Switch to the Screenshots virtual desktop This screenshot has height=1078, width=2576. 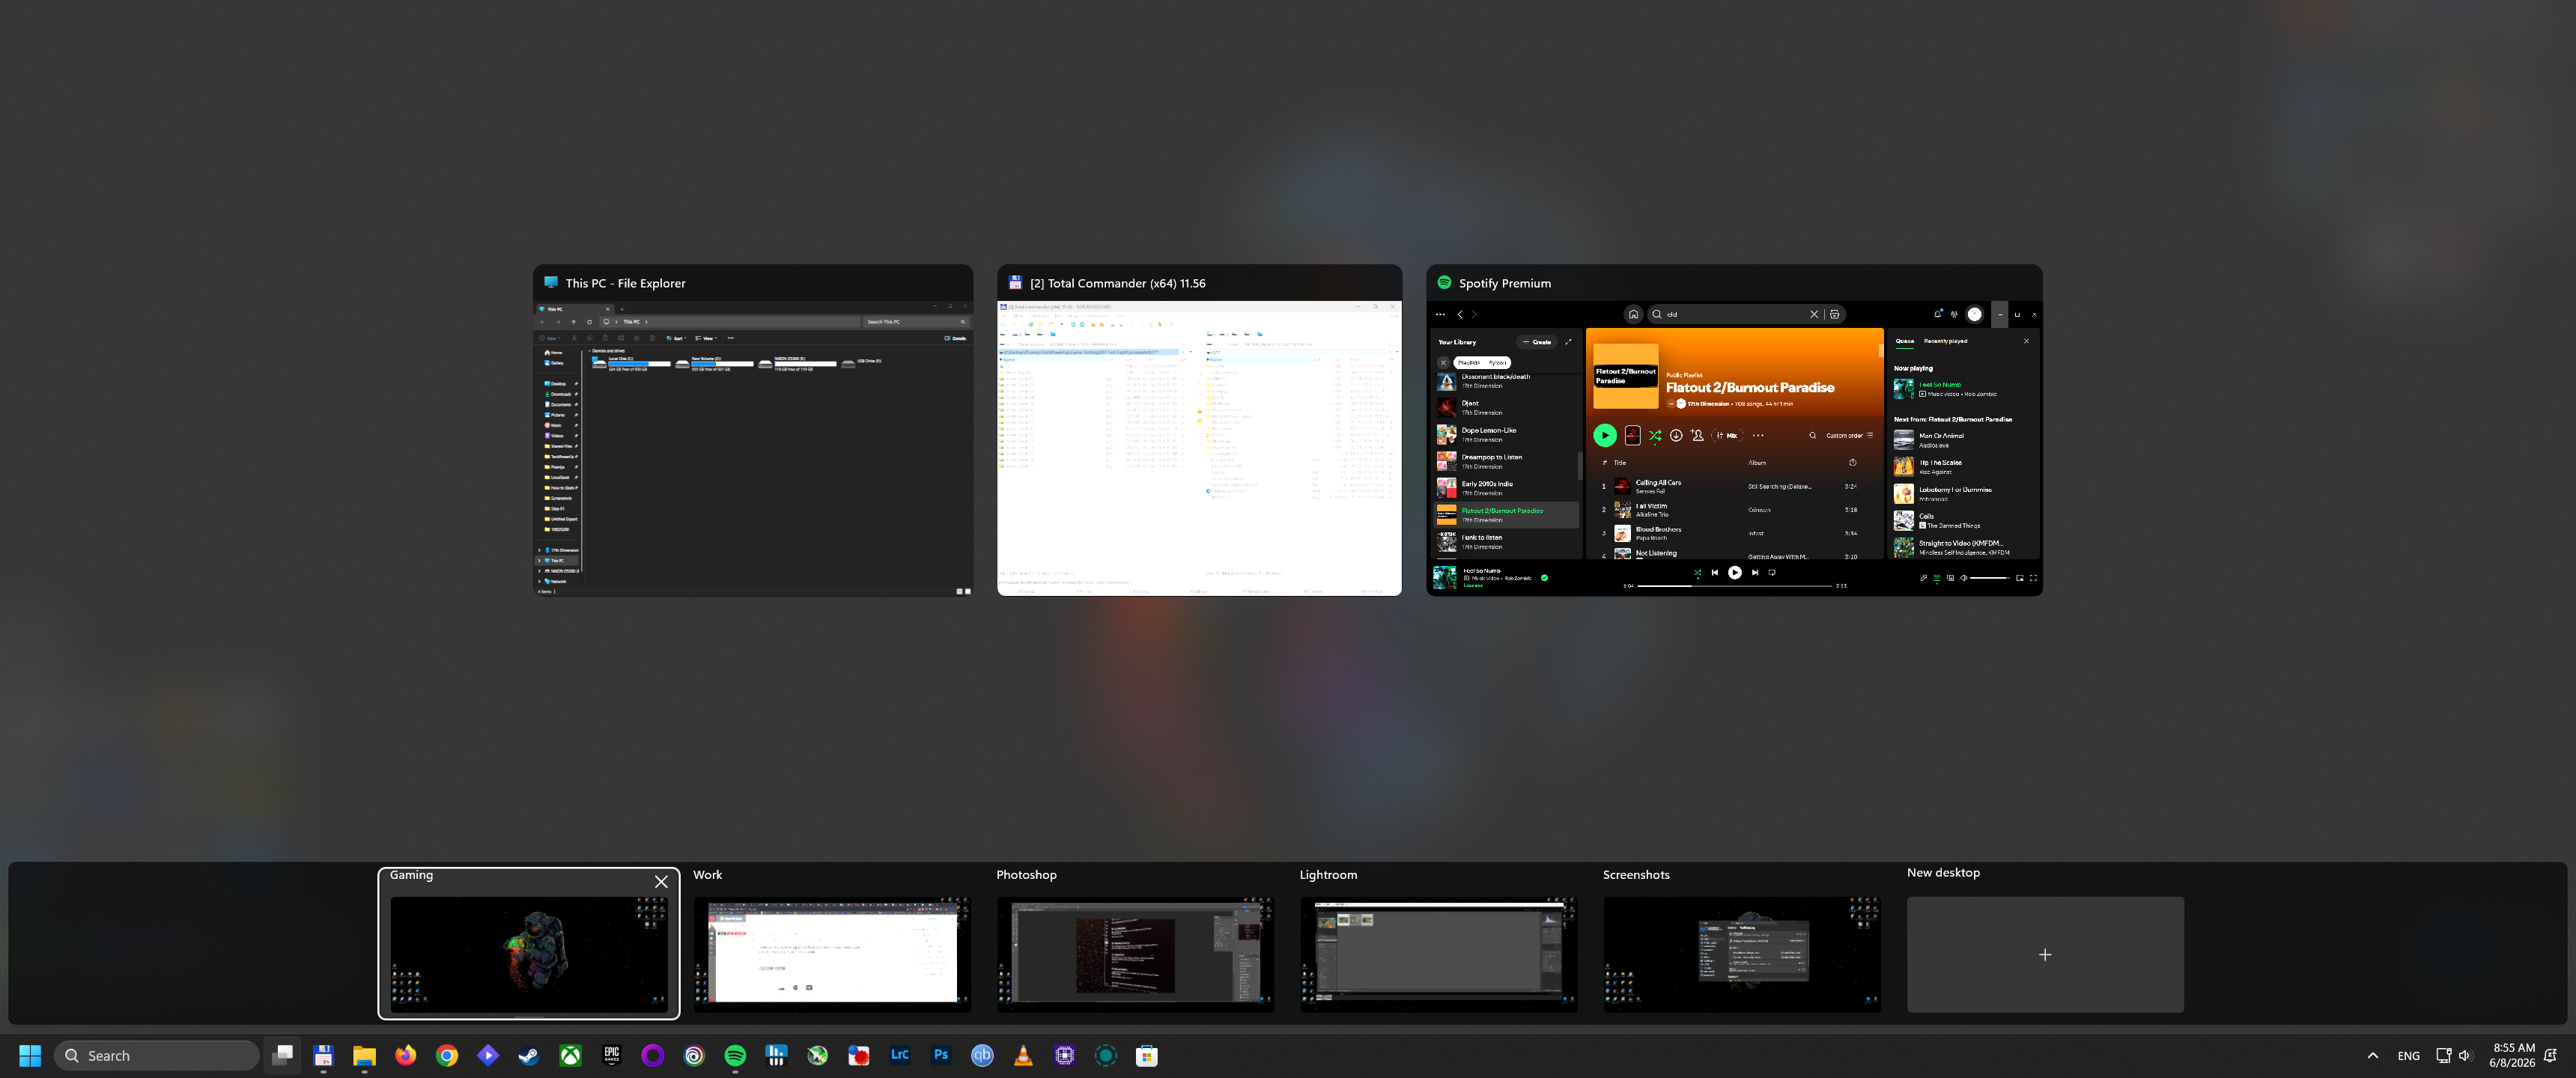point(1742,954)
